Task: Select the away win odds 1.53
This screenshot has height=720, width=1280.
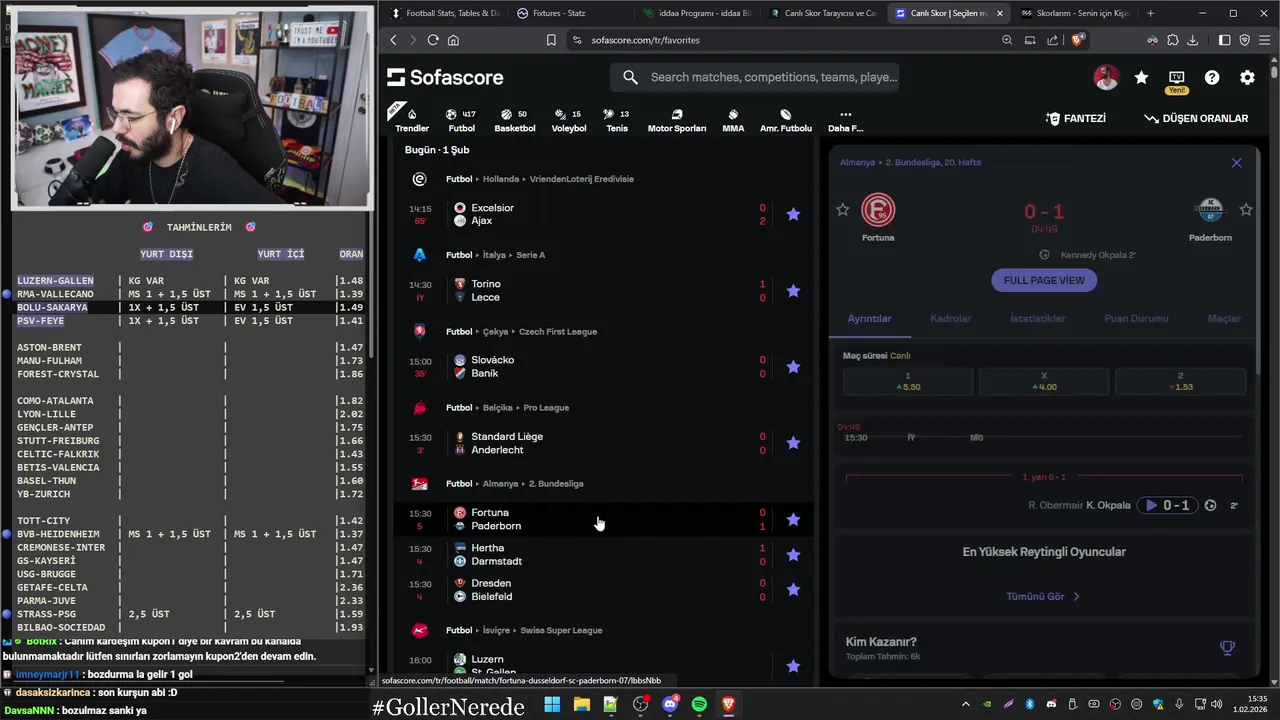Action: point(1180,381)
